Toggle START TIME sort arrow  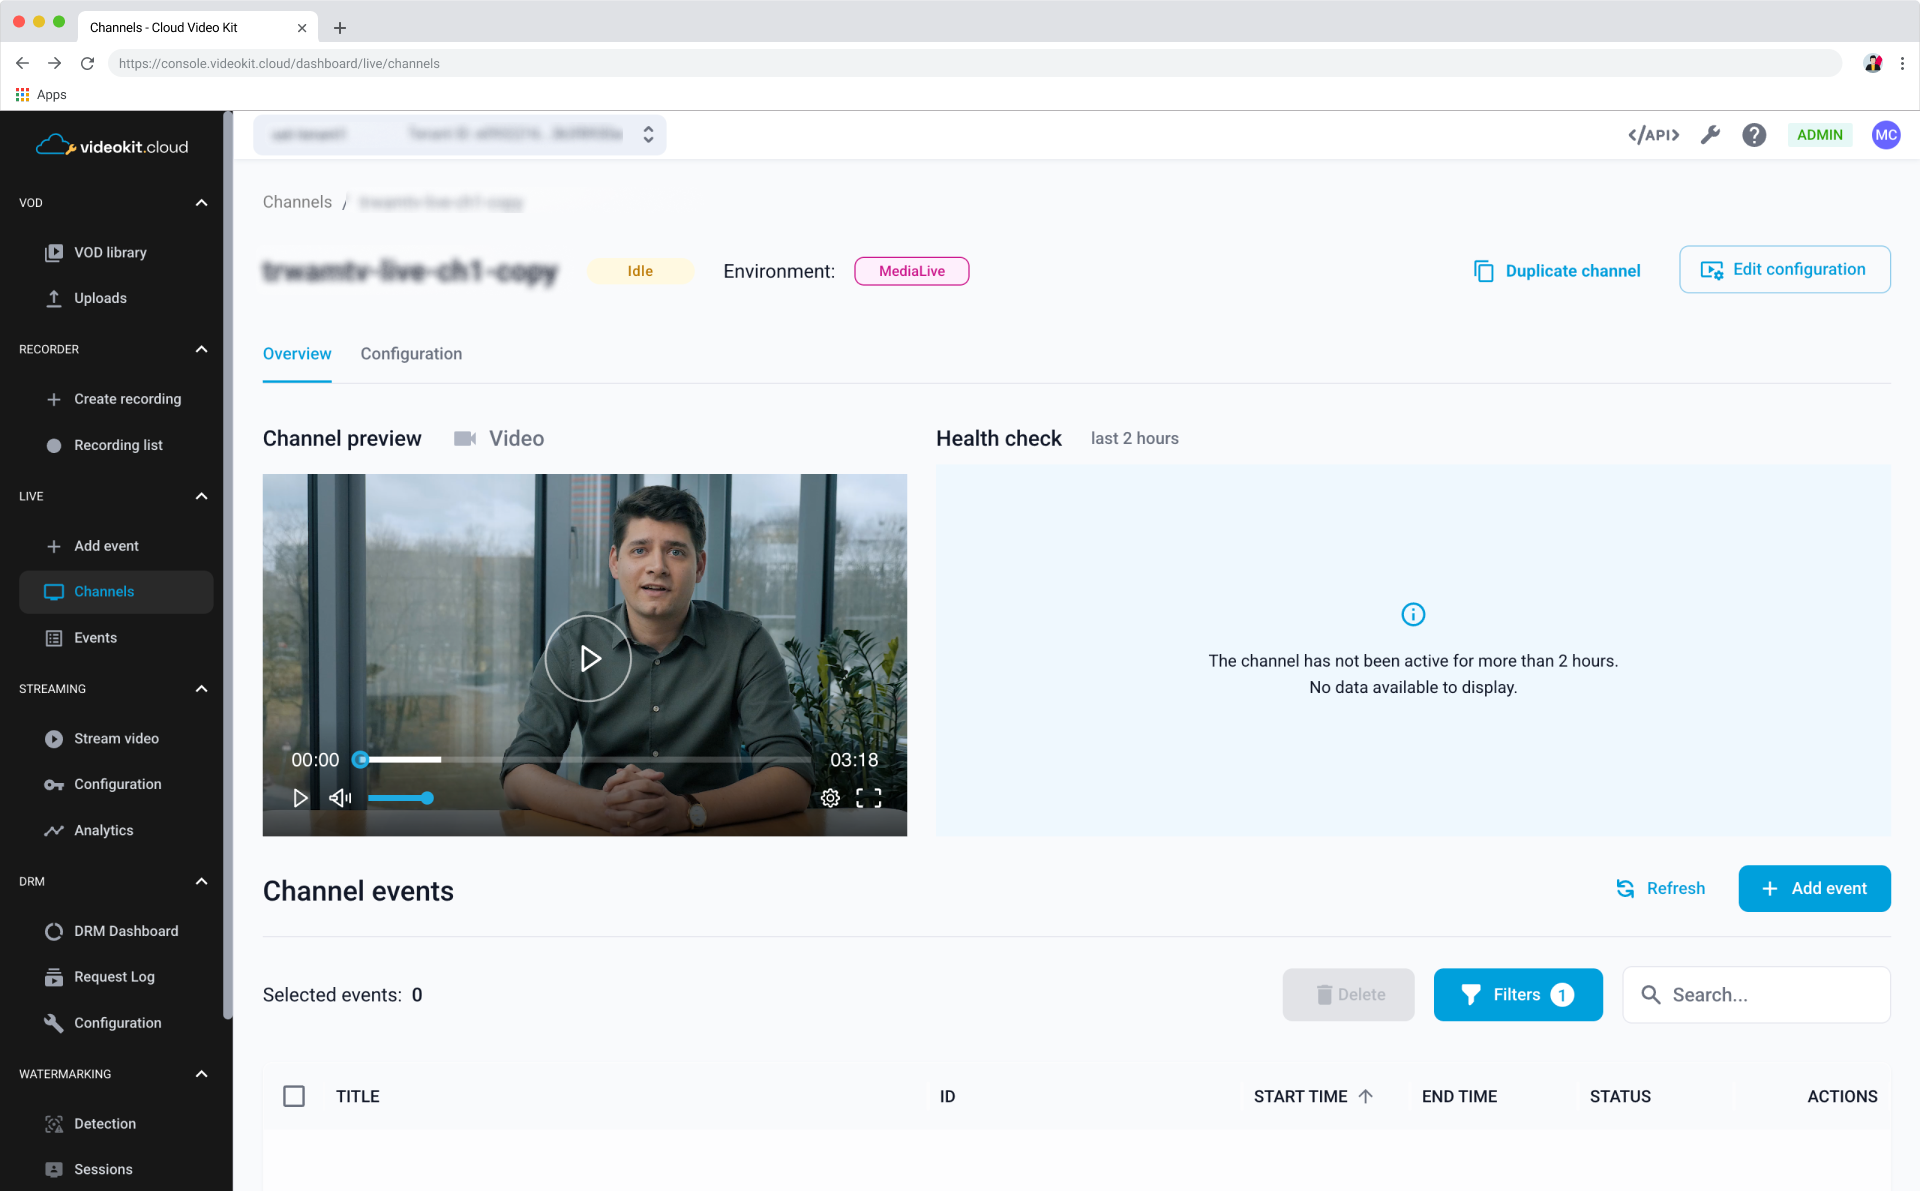click(1366, 1096)
